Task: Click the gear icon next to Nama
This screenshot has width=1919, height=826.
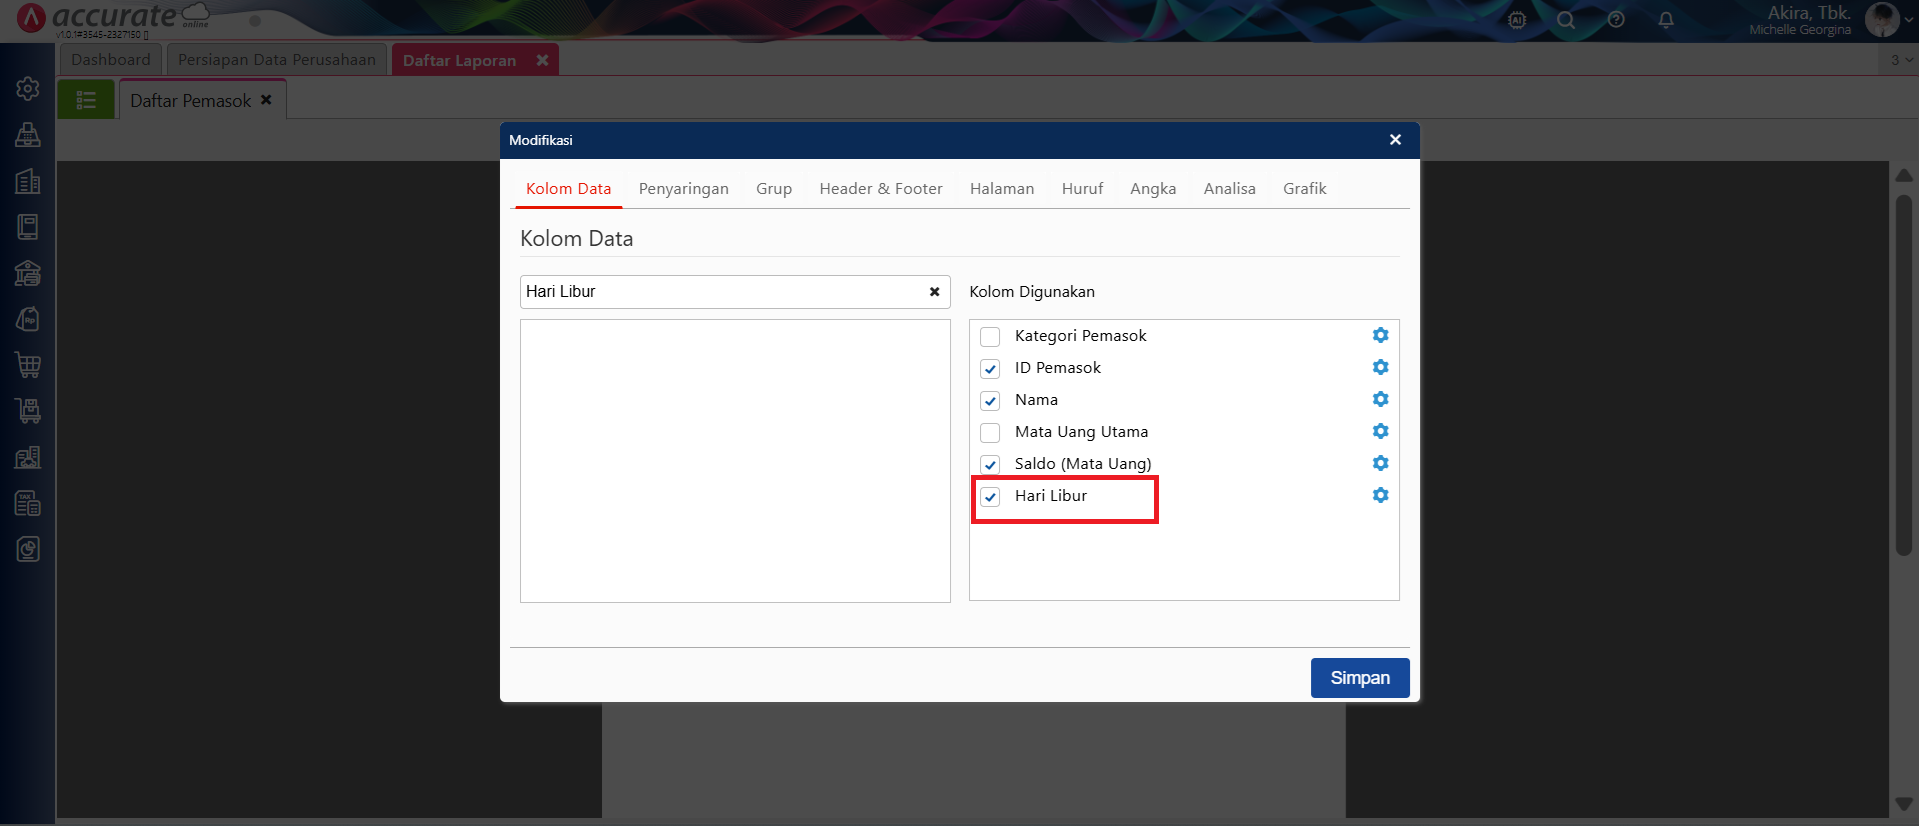Action: (1380, 399)
